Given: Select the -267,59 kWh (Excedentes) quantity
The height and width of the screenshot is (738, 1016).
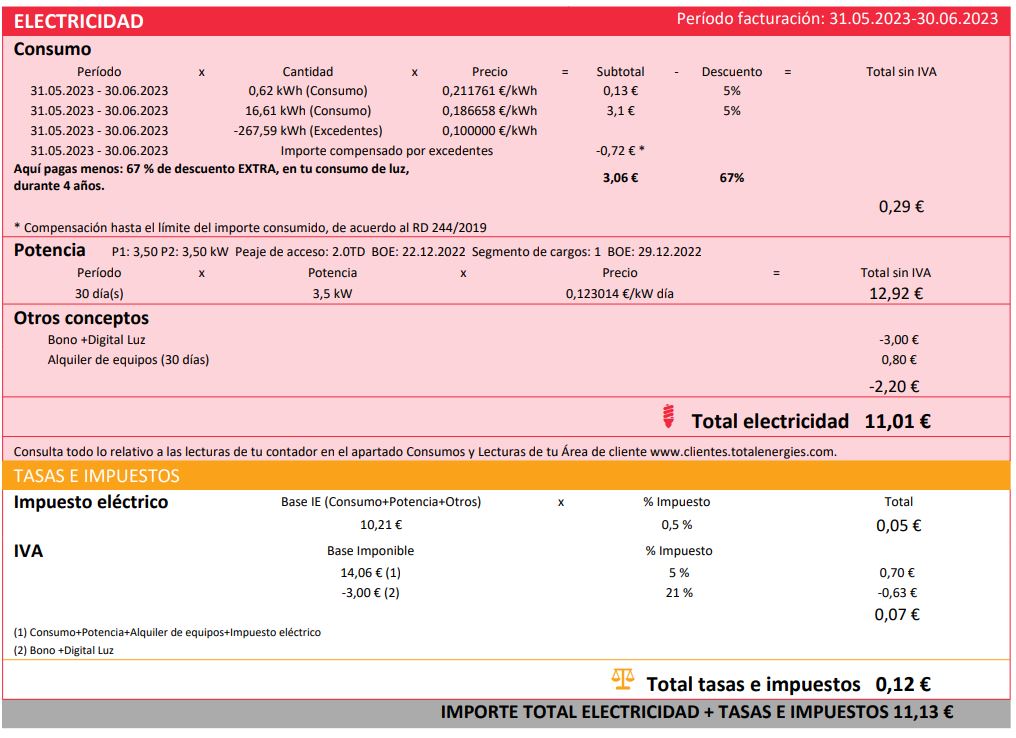Looking at the screenshot, I should 308,131.
